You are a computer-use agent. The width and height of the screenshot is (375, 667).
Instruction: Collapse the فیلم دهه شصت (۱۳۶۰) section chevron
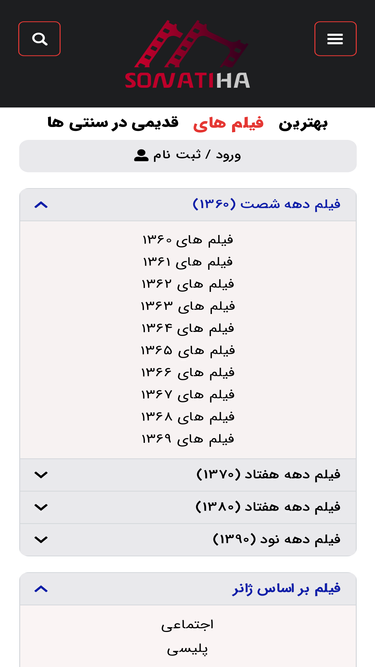41,205
